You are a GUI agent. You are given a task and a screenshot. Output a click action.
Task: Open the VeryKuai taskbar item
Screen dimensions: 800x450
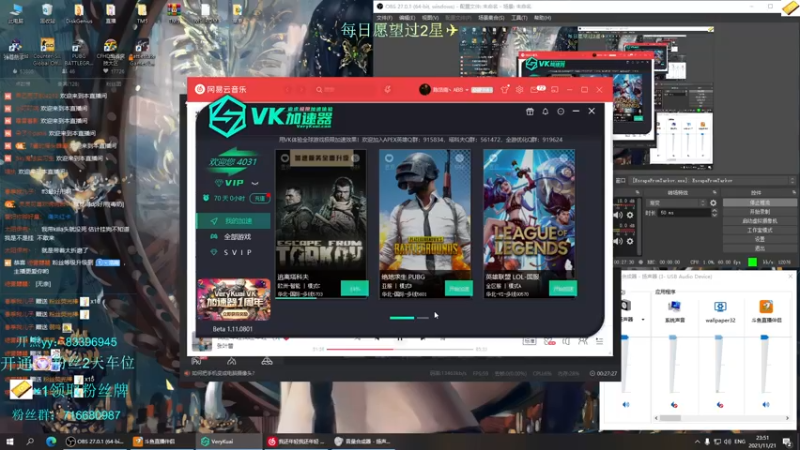click(229, 441)
